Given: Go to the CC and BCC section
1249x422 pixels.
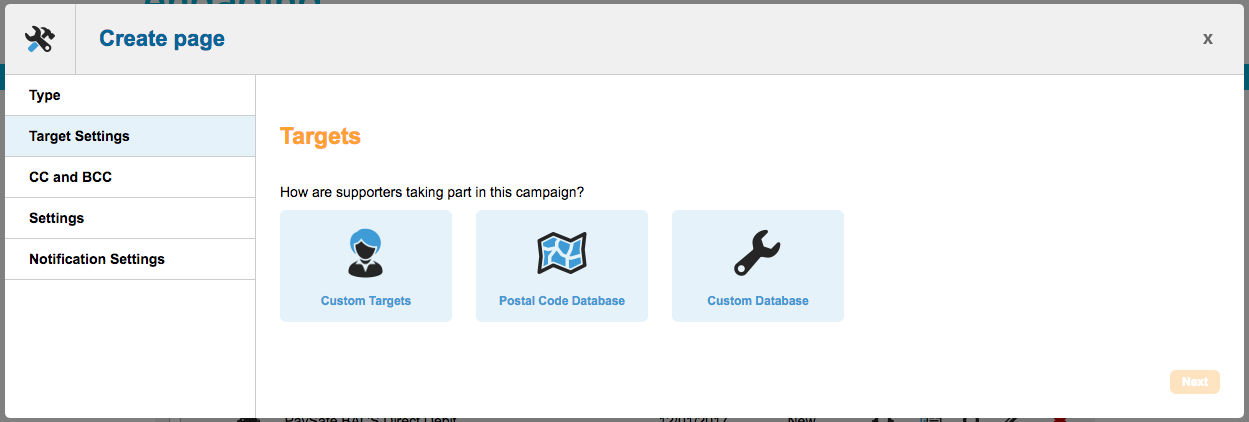Looking at the screenshot, I should [x=70, y=177].
